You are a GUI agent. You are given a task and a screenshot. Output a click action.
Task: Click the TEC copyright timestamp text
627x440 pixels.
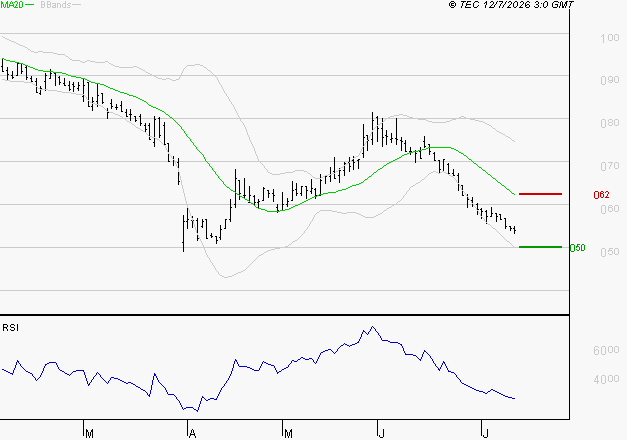pos(511,5)
